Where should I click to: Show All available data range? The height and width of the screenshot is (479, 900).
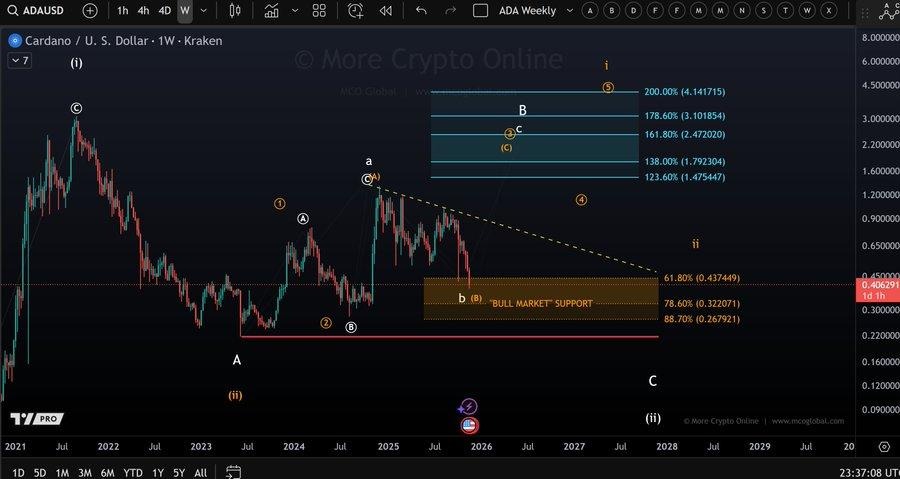(200, 473)
